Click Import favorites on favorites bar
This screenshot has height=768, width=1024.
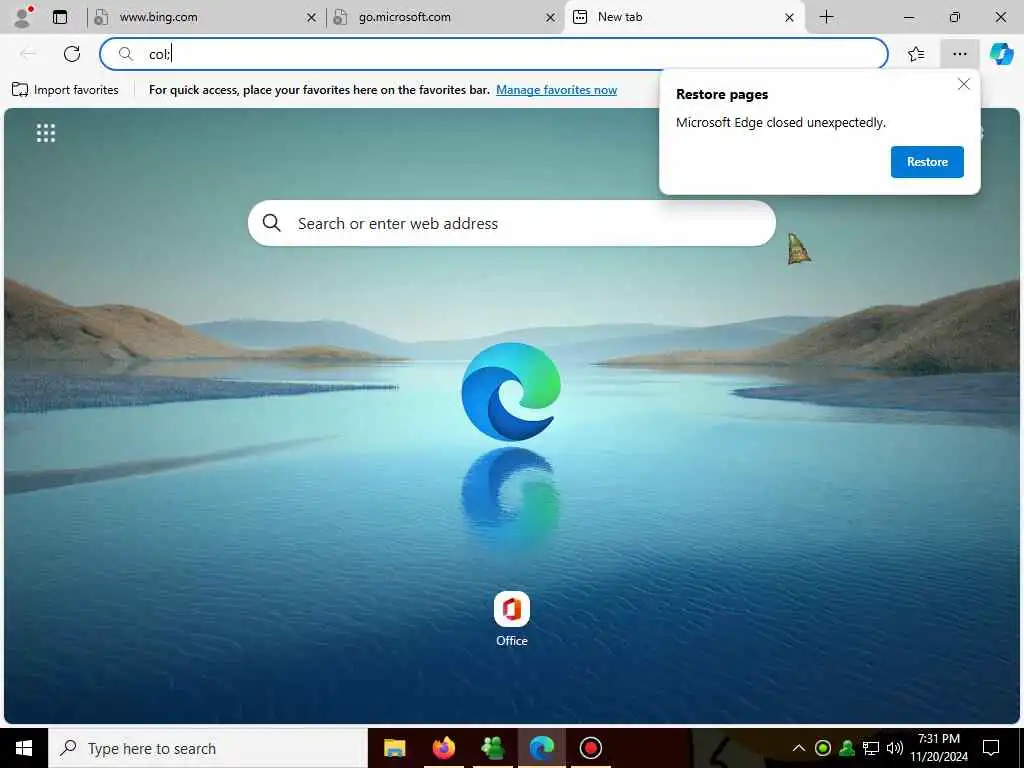click(x=65, y=89)
